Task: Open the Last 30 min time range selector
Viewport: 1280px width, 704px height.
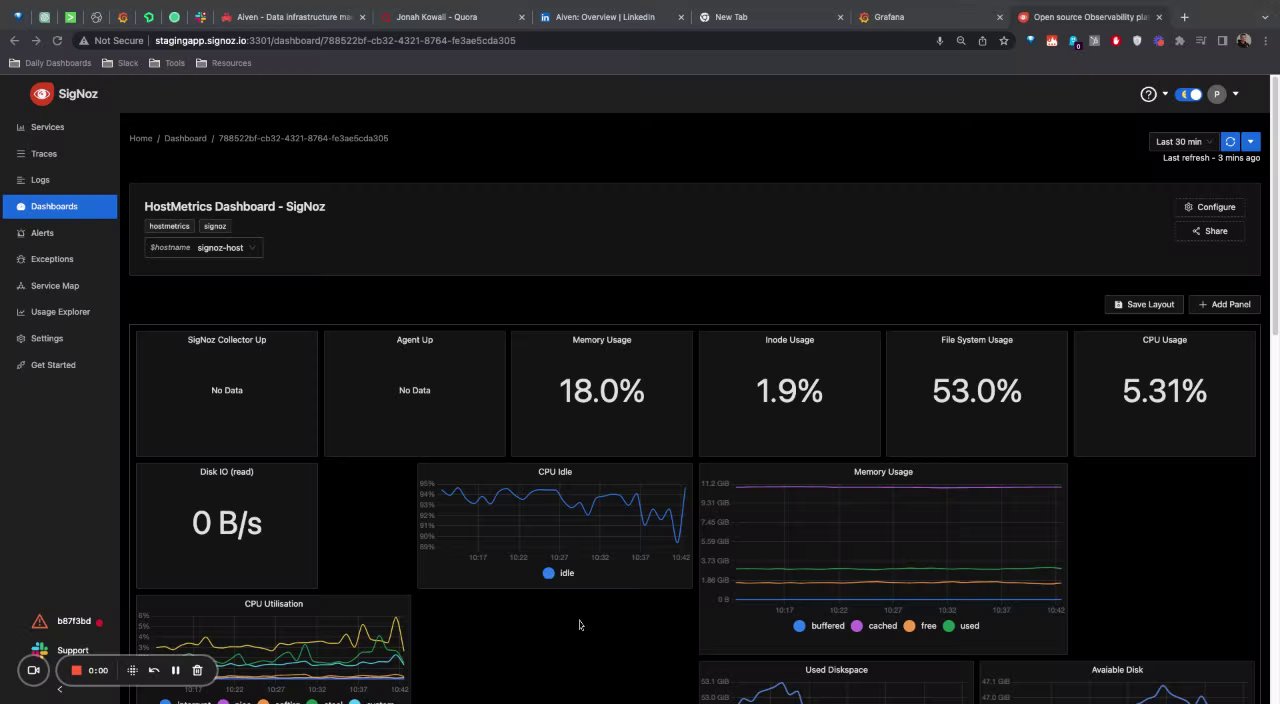Action: (x=1184, y=142)
